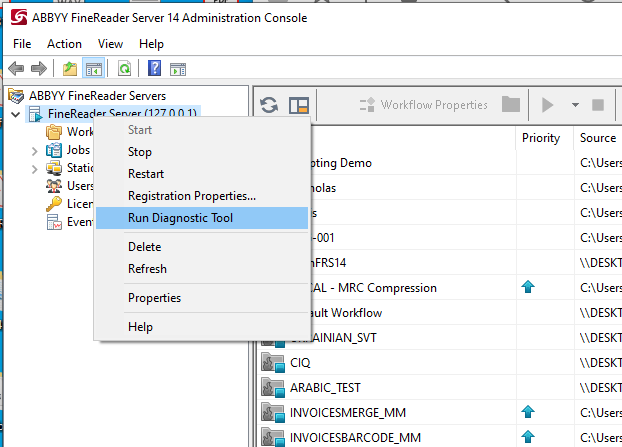The height and width of the screenshot is (447, 622).
Task: Click priority arrow in INVOICESMERGE_MM row
Action: pyautogui.click(x=528, y=412)
